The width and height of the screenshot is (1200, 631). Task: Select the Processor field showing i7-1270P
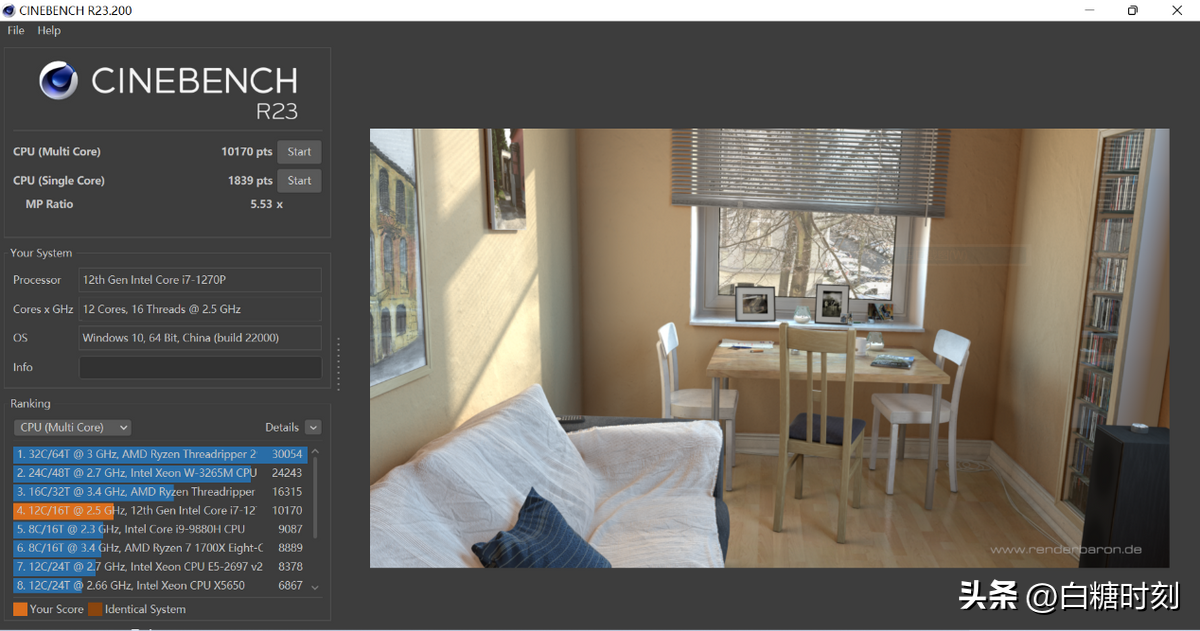[200, 280]
